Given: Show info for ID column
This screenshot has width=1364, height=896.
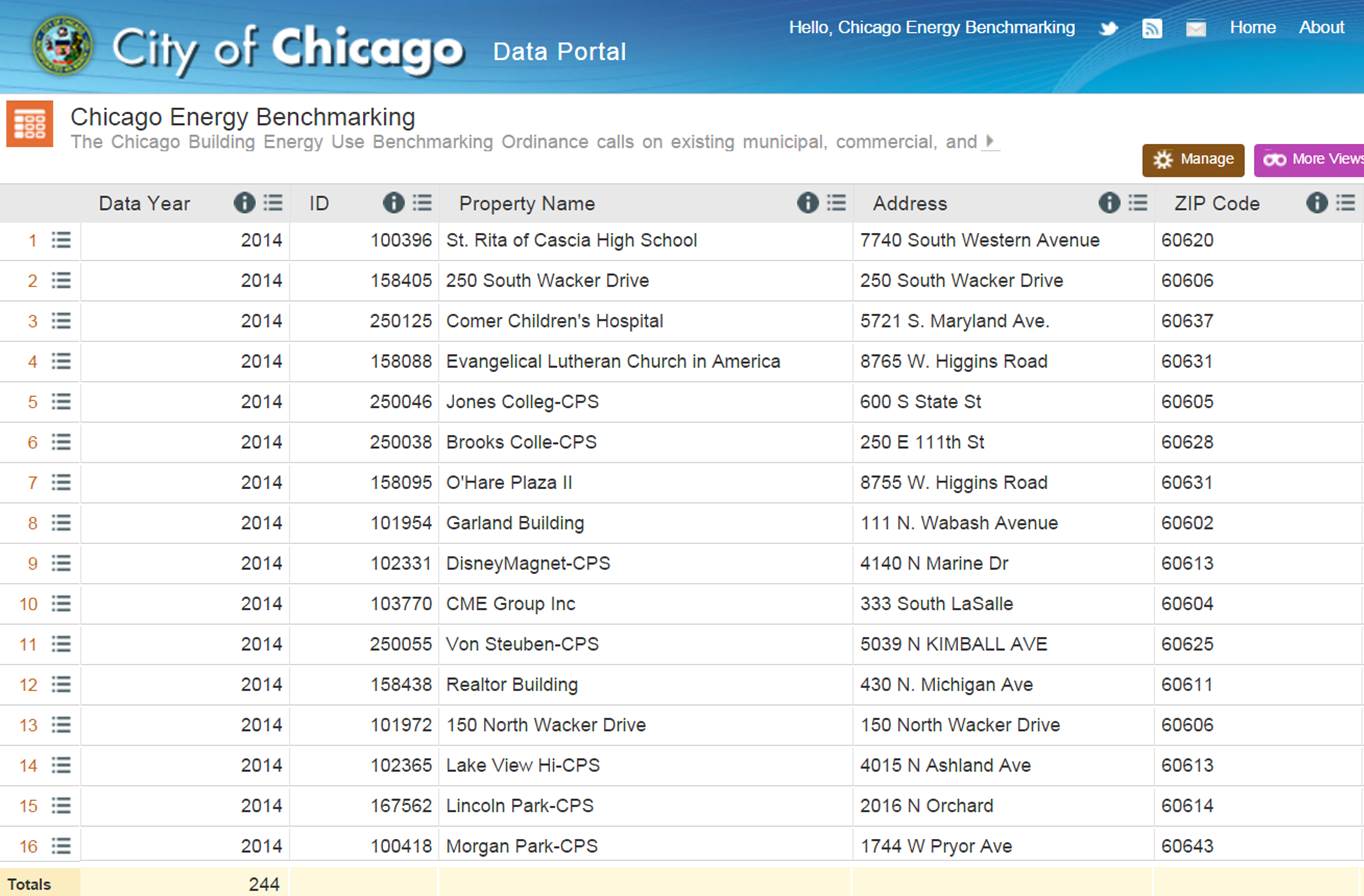Looking at the screenshot, I should pos(393,203).
